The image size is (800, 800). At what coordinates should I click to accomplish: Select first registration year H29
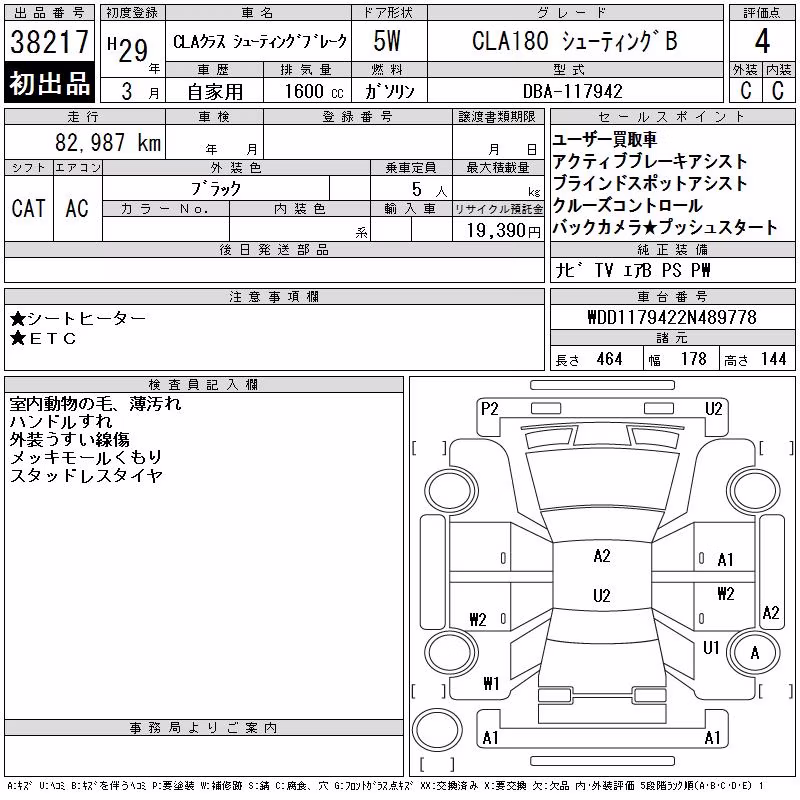point(129,49)
